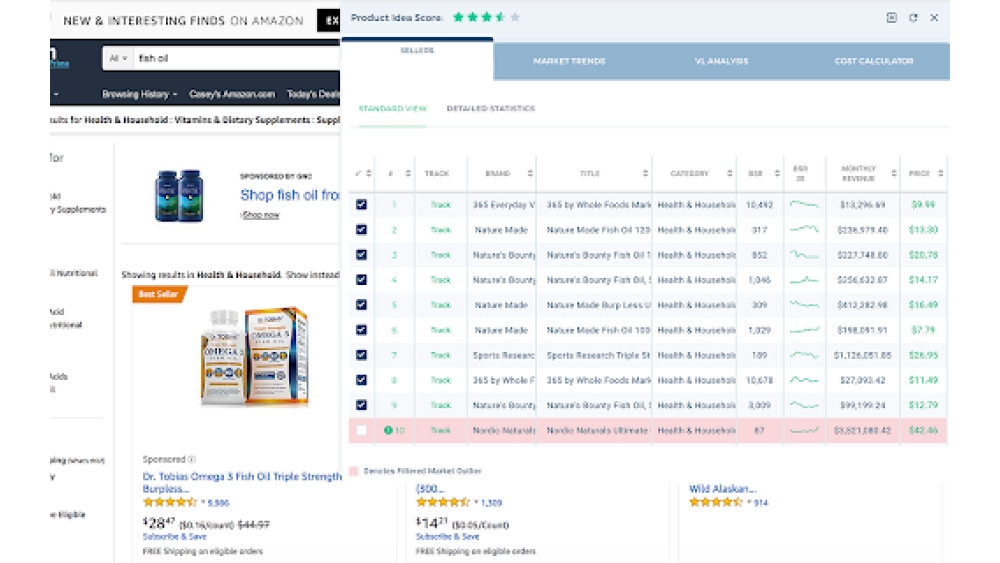Sort table by Brand column arrows
Image resolution: width=1000 pixels, height=563 pixels.
[x=530, y=173]
